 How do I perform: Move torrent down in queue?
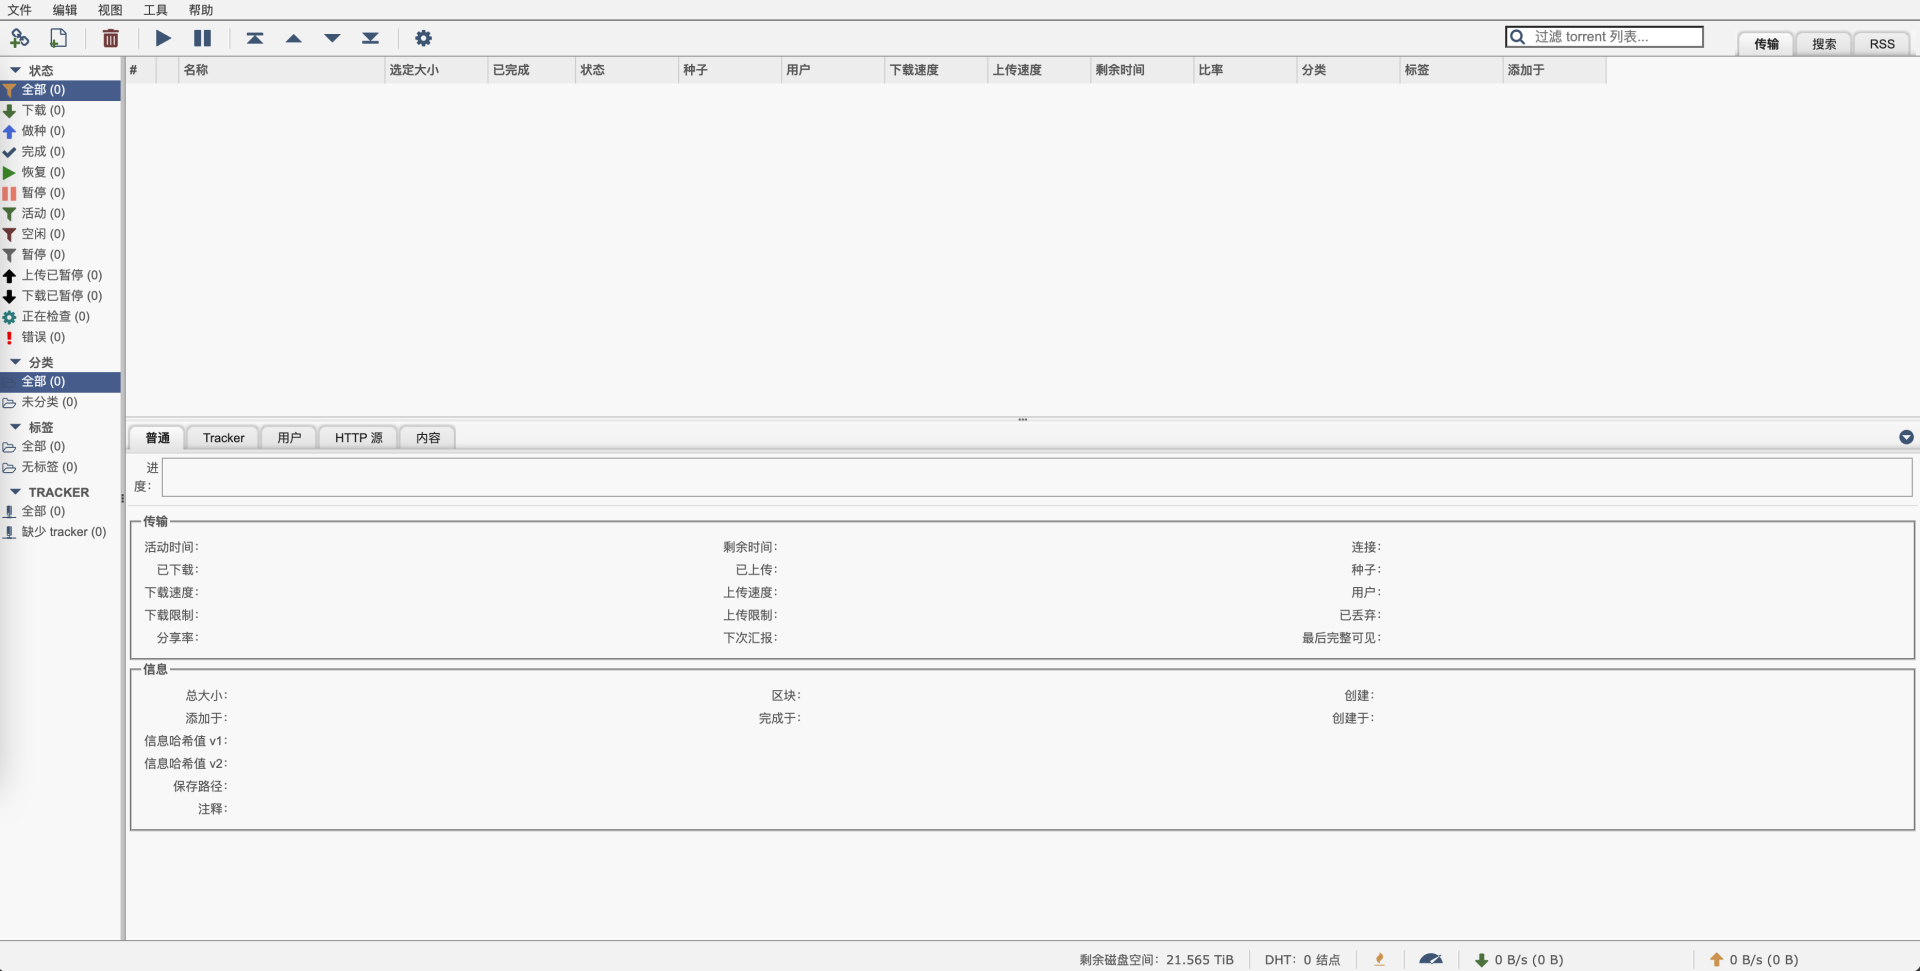pyautogui.click(x=332, y=38)
